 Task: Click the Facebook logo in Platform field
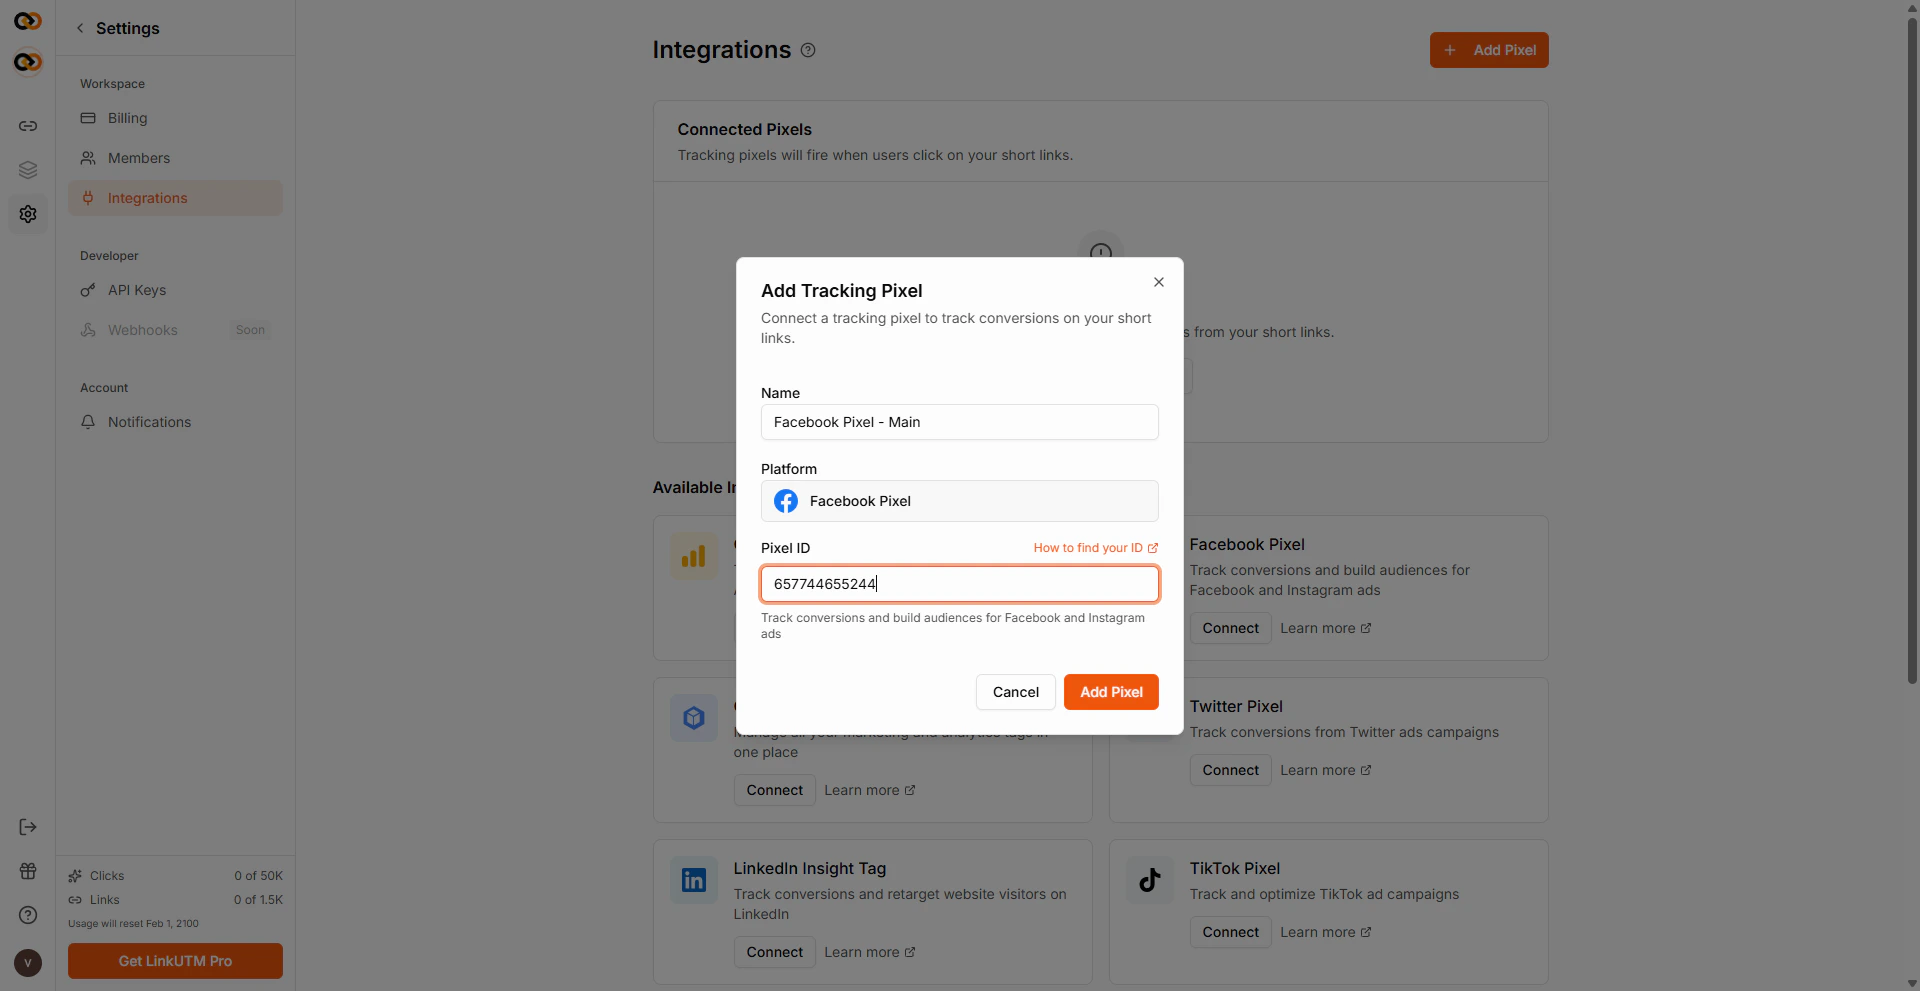click(x=786, y=501)
